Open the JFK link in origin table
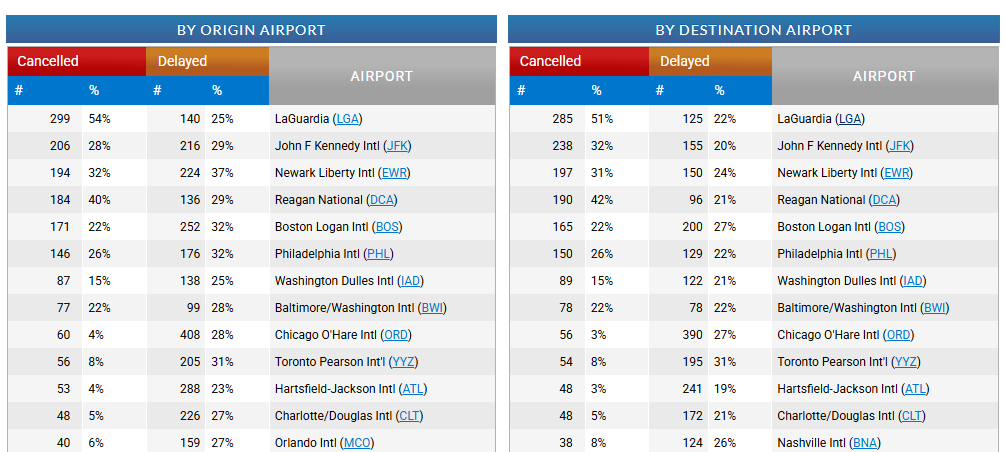Screen dimensions: 1006x452 click(x=397, y=146)
